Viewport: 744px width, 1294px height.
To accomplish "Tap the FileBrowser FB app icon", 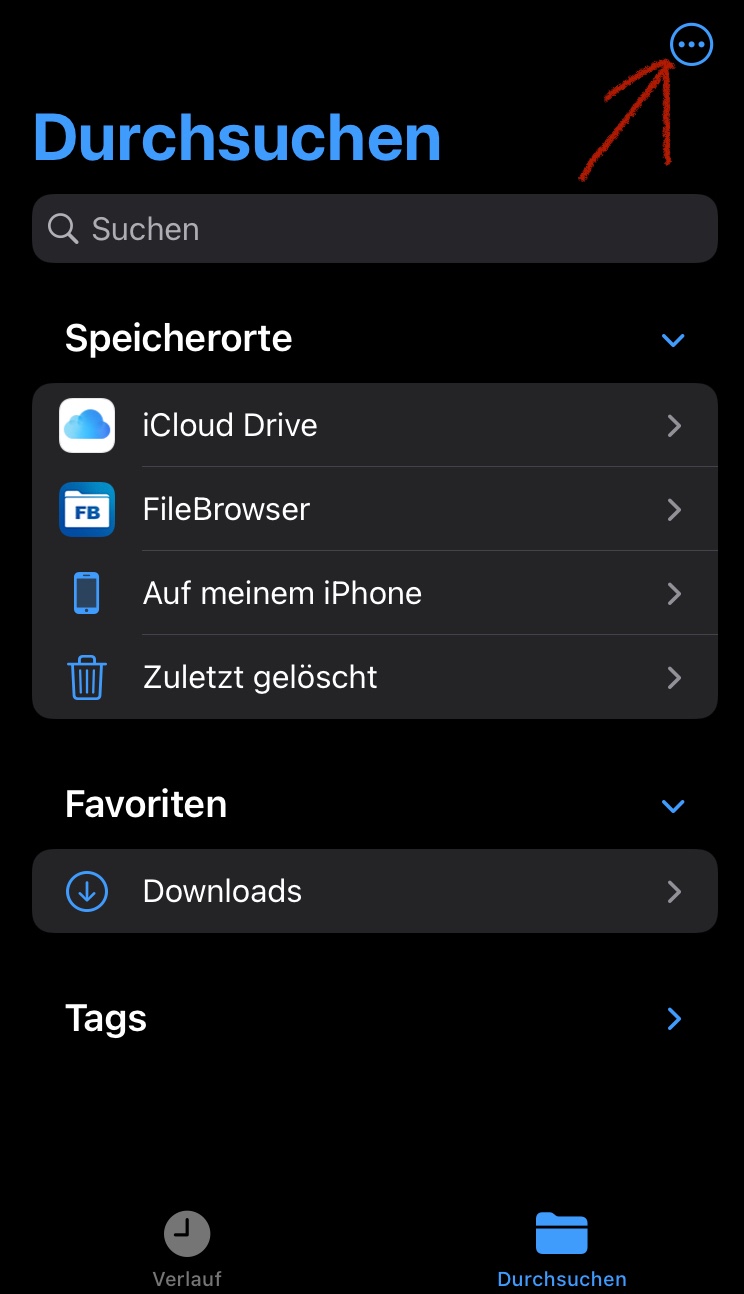I will coord(87,509).
